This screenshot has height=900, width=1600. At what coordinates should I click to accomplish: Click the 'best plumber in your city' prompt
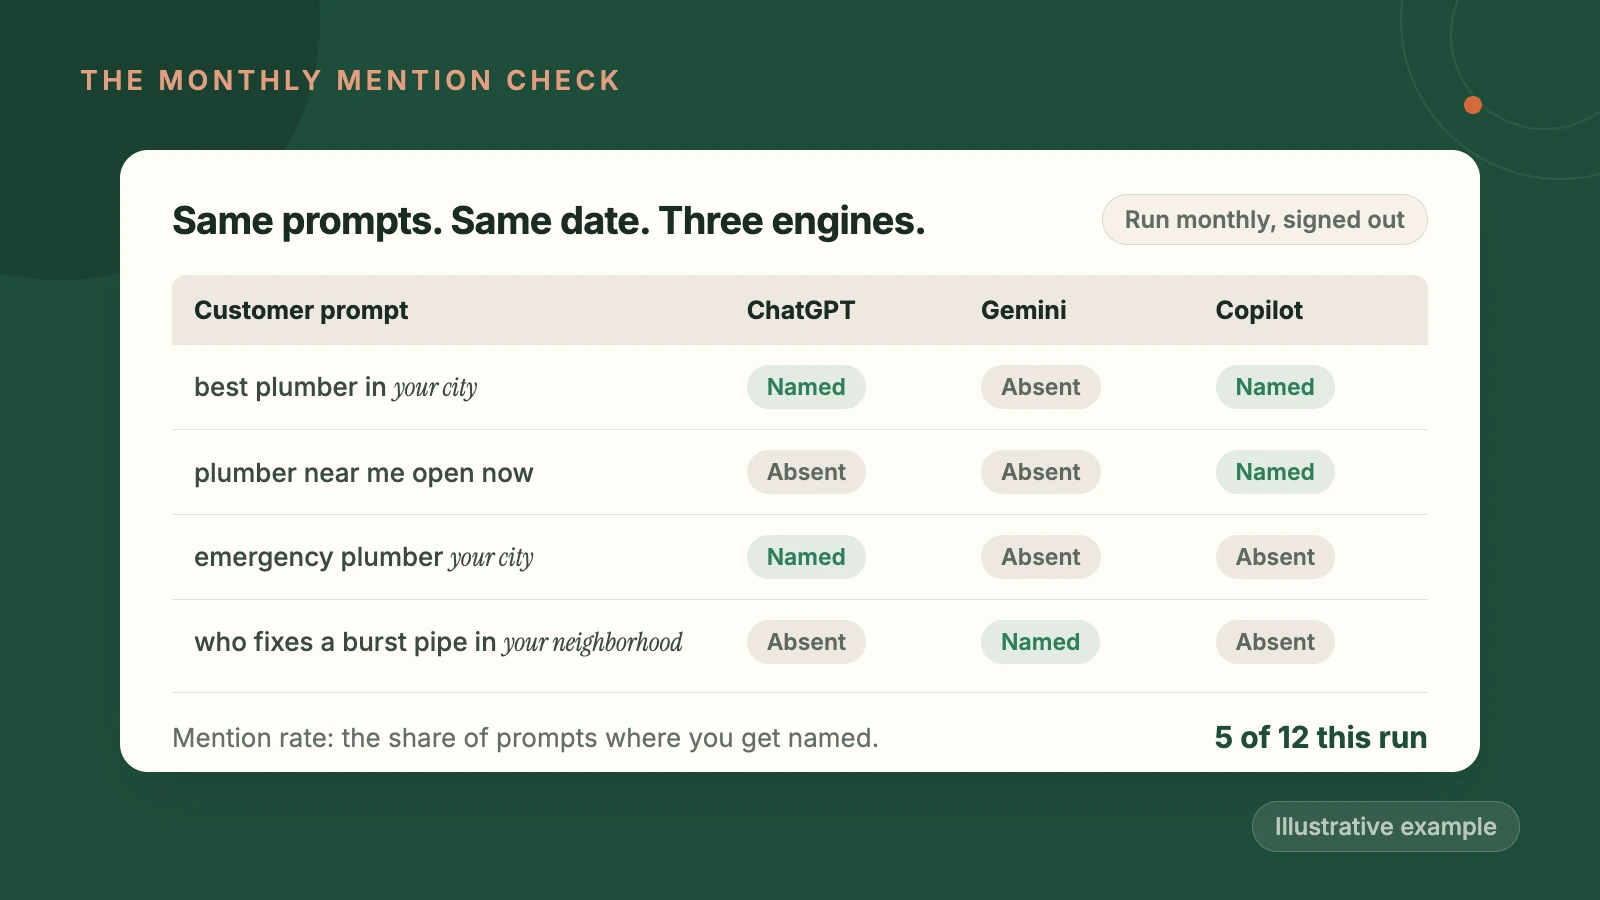336,388
